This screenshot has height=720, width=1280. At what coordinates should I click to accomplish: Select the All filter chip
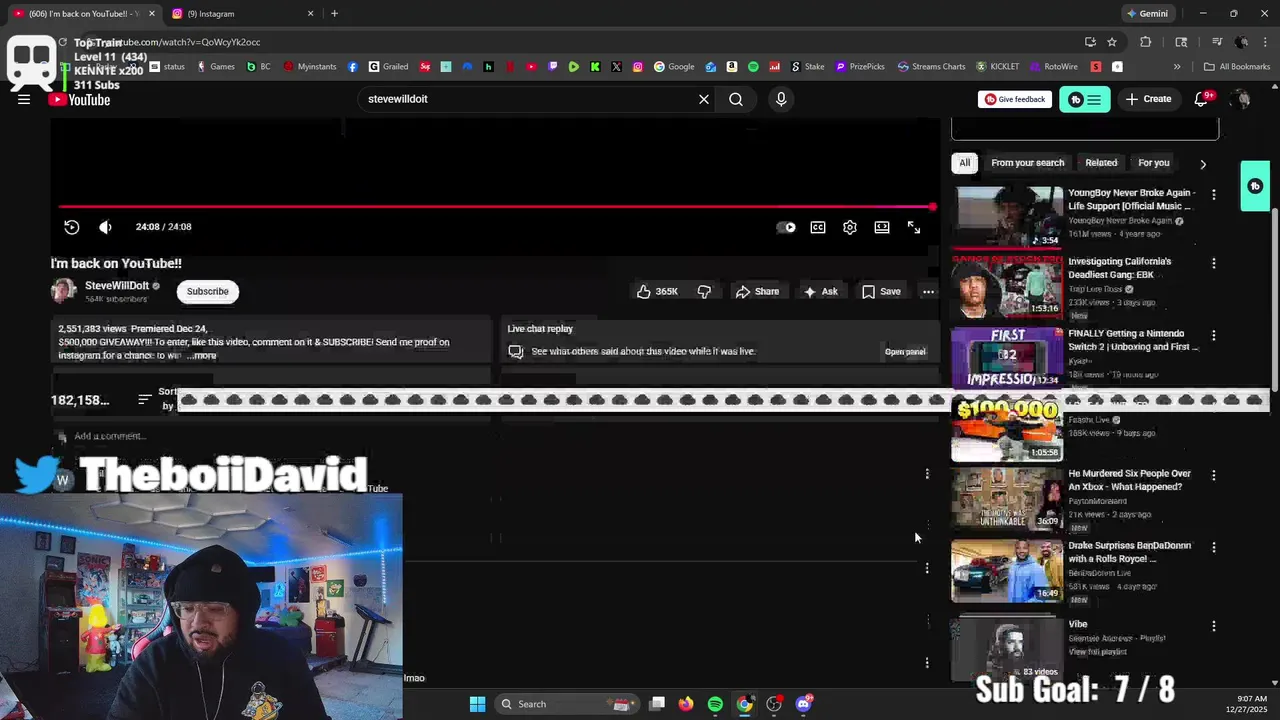click(964, 163)
